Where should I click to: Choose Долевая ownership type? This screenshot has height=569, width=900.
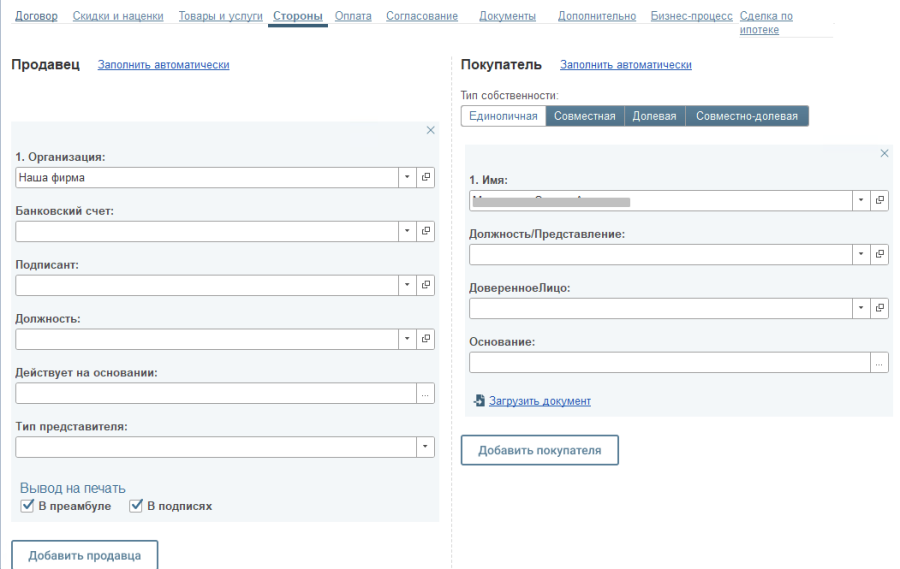click(x=654, y=116)
